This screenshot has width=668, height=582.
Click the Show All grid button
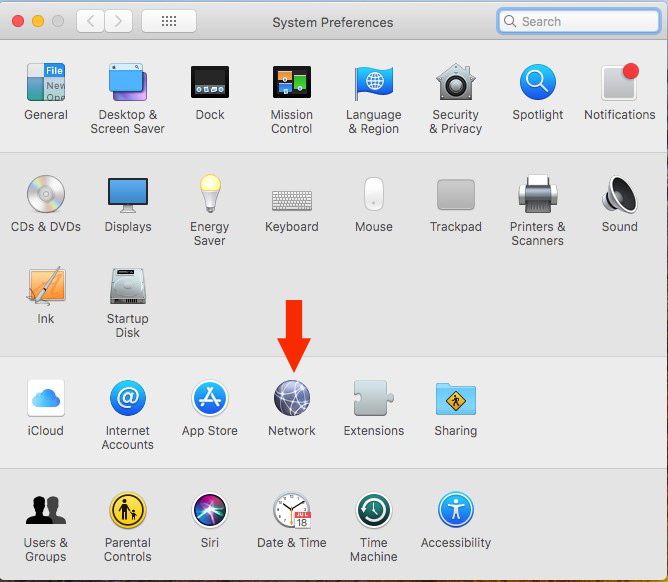click(169, 21)
